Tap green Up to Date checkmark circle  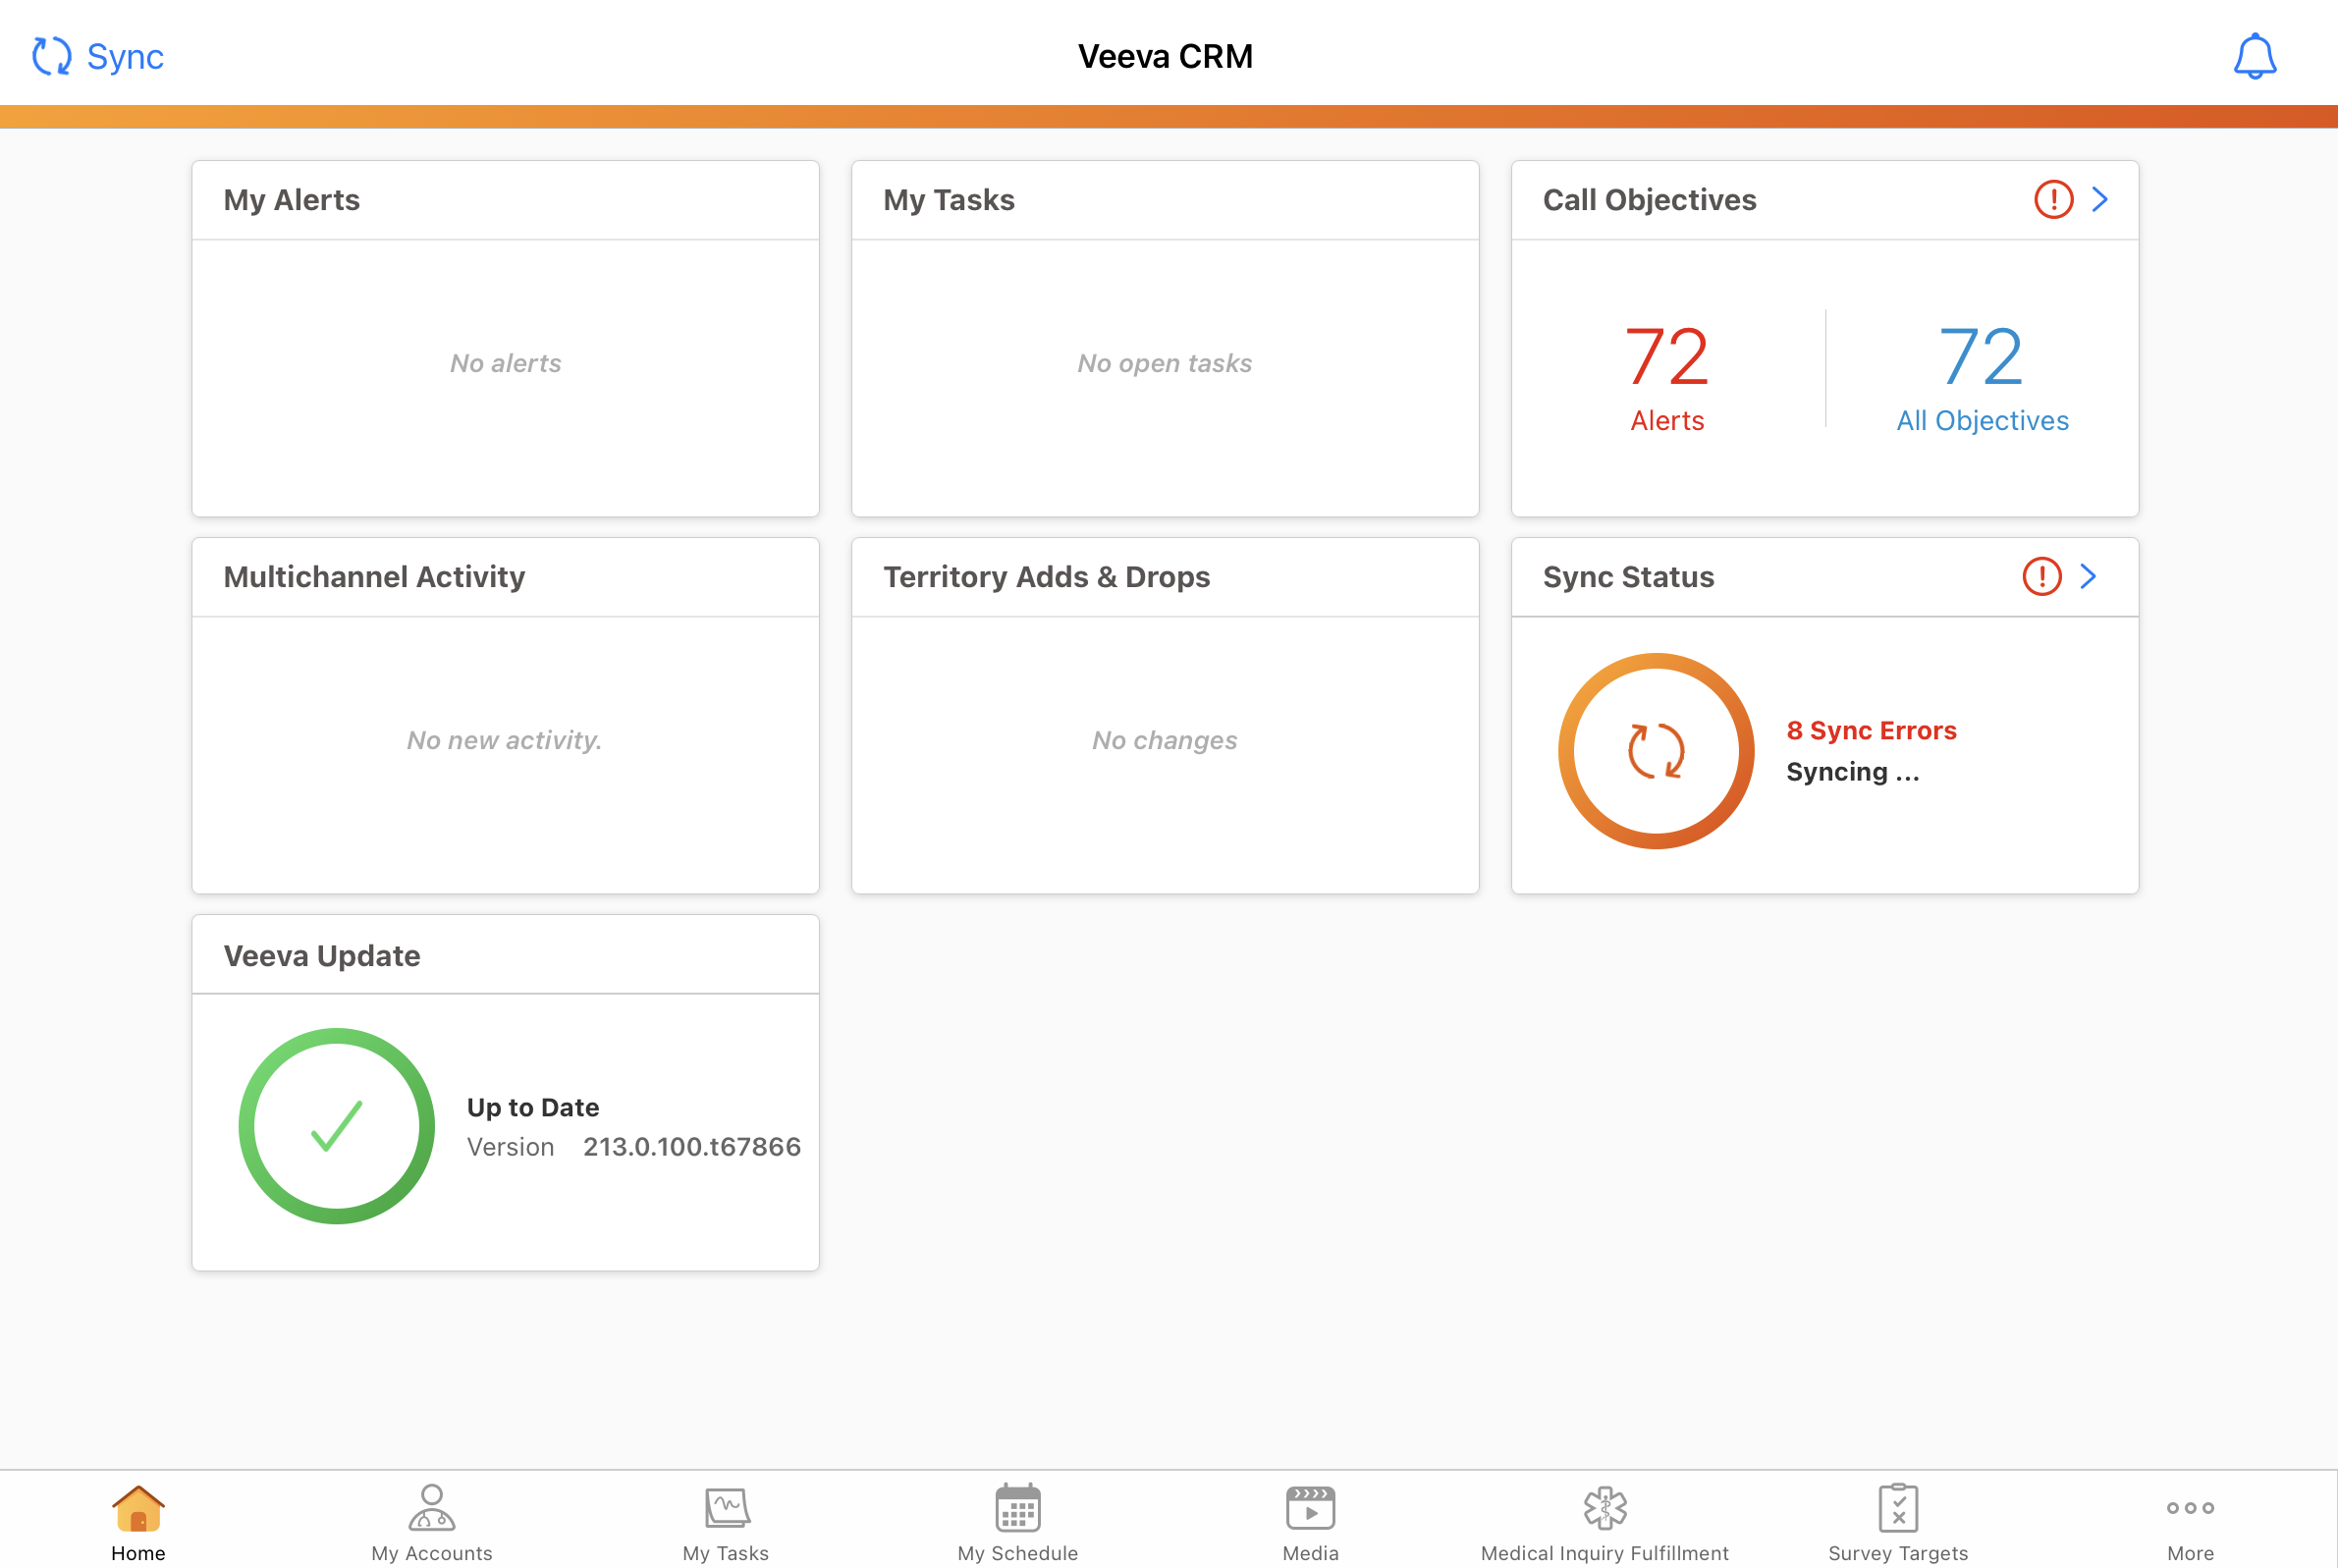pos(337,1126)
